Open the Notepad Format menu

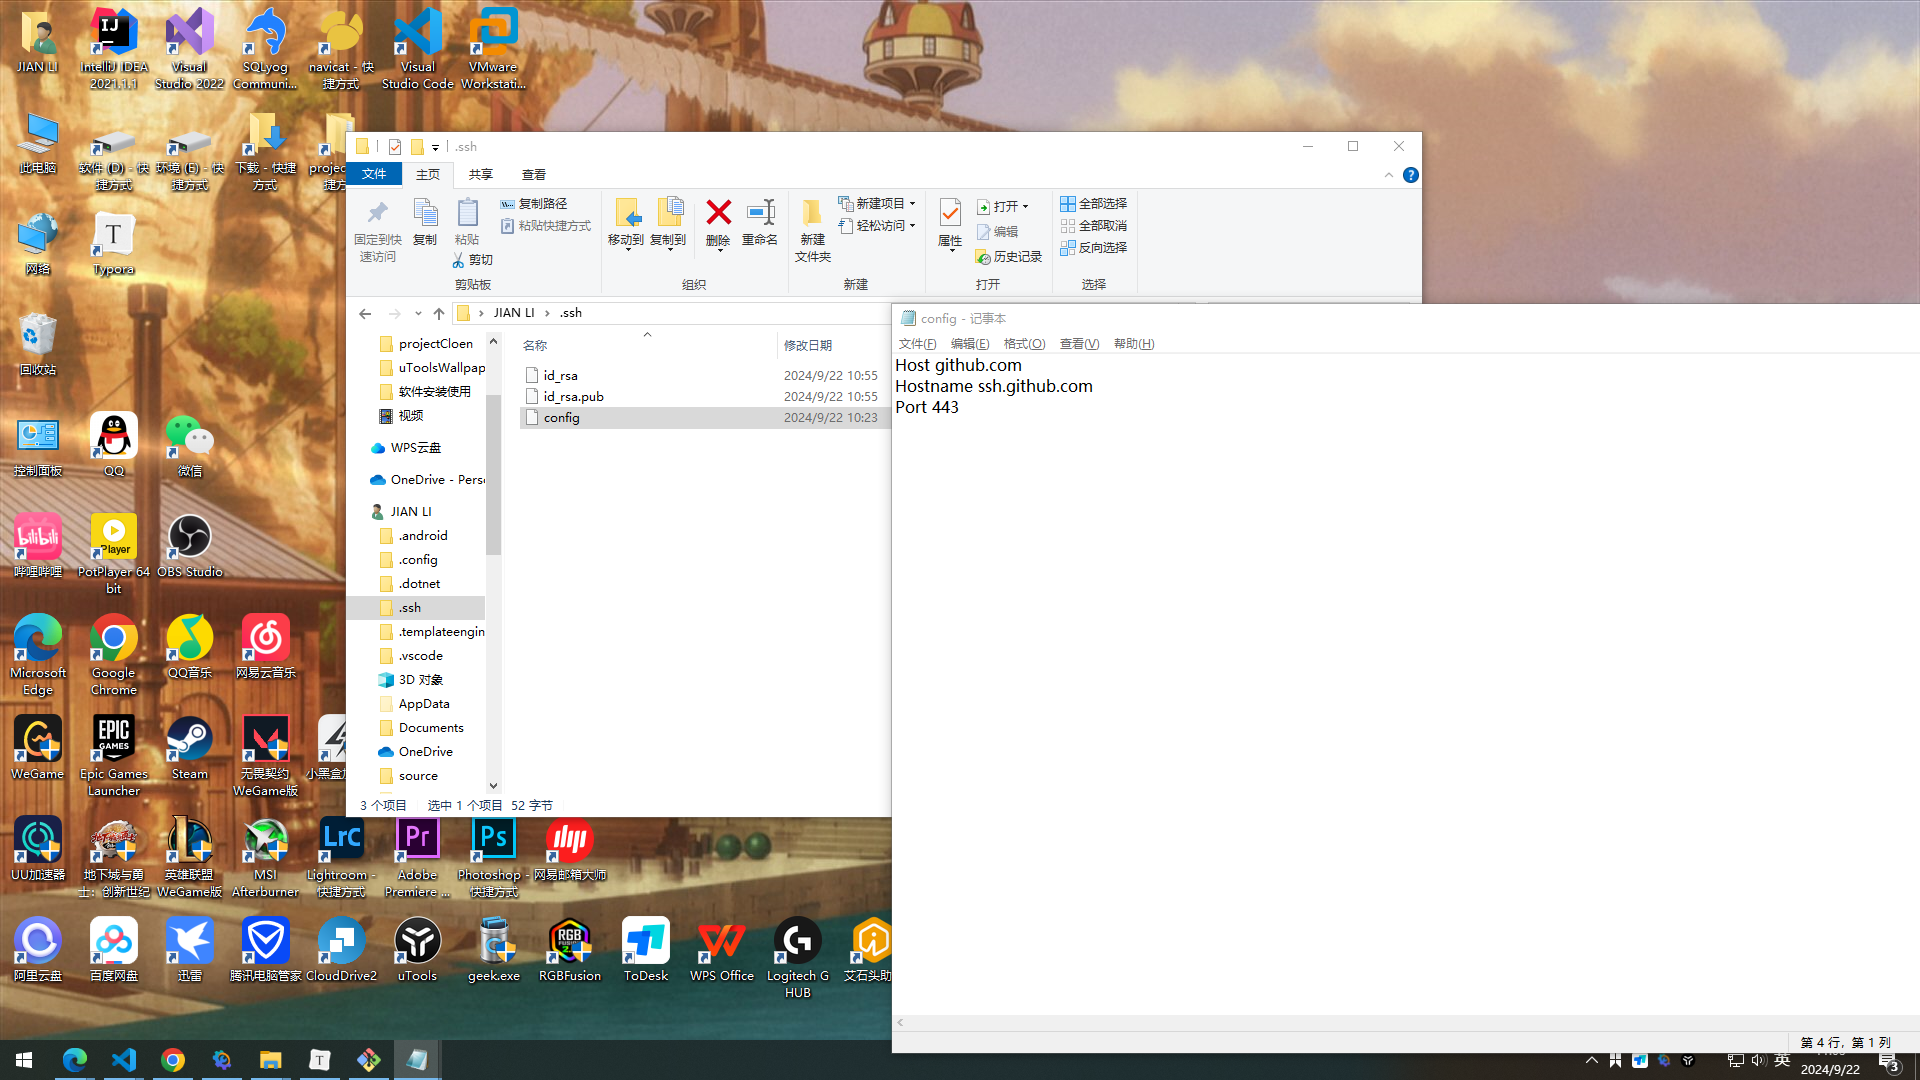click(x=1024, y=344)
